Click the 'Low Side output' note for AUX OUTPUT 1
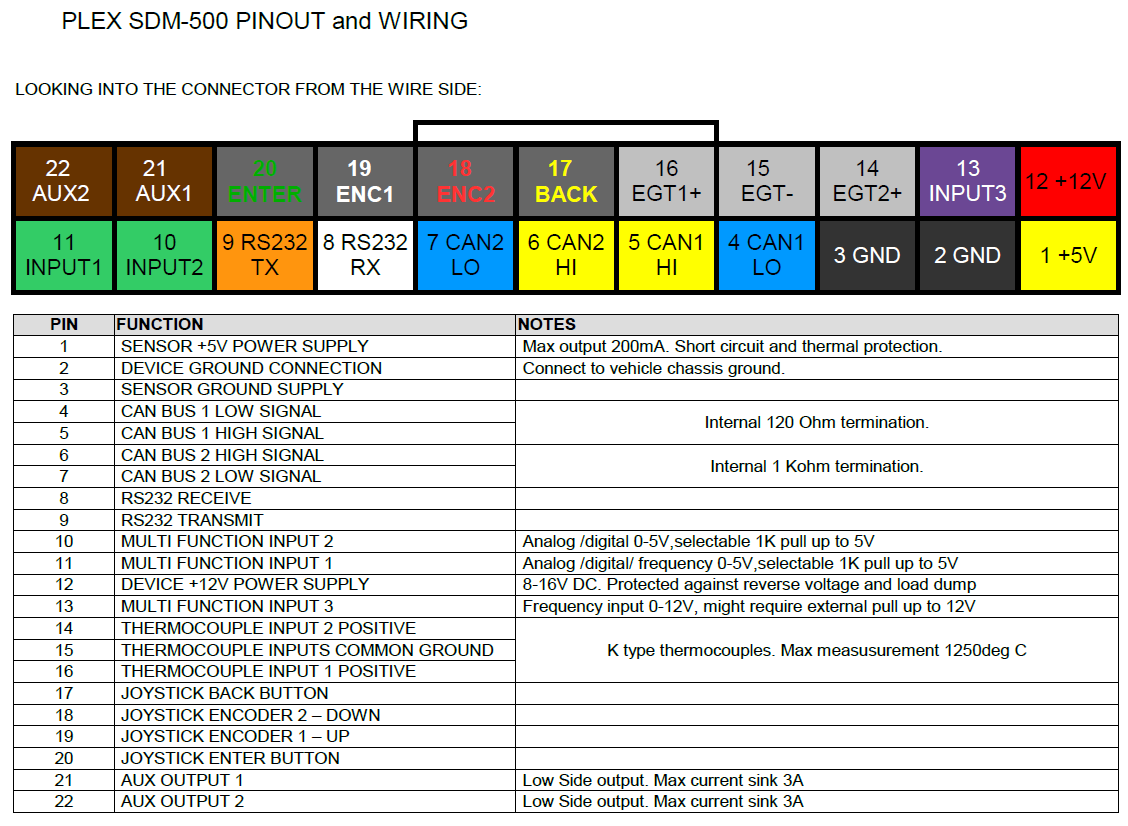 [x=663, y=780]
